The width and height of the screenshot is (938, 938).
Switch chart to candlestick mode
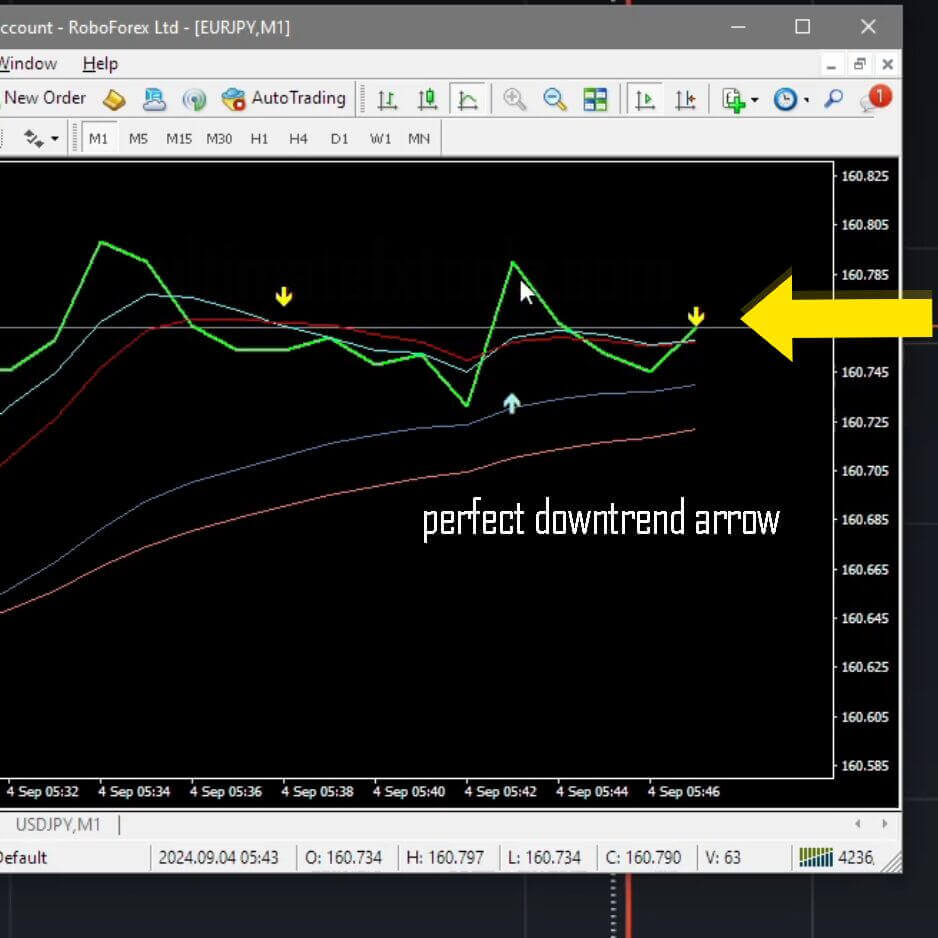428,99
